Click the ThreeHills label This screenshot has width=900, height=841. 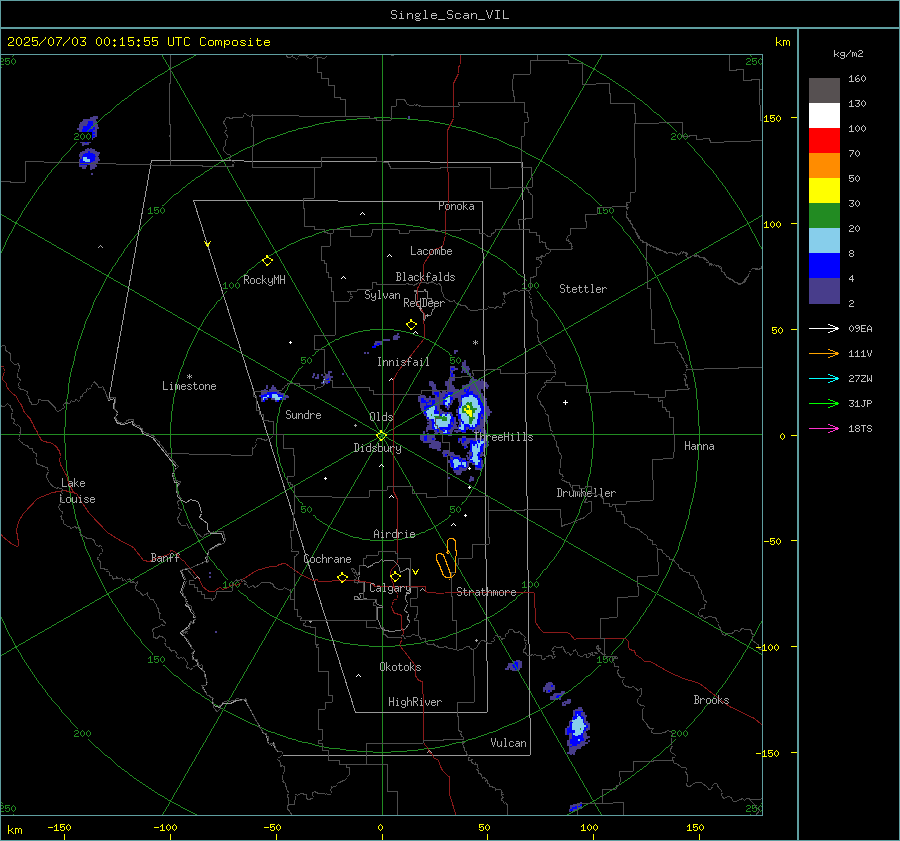(x=503, y=437)
